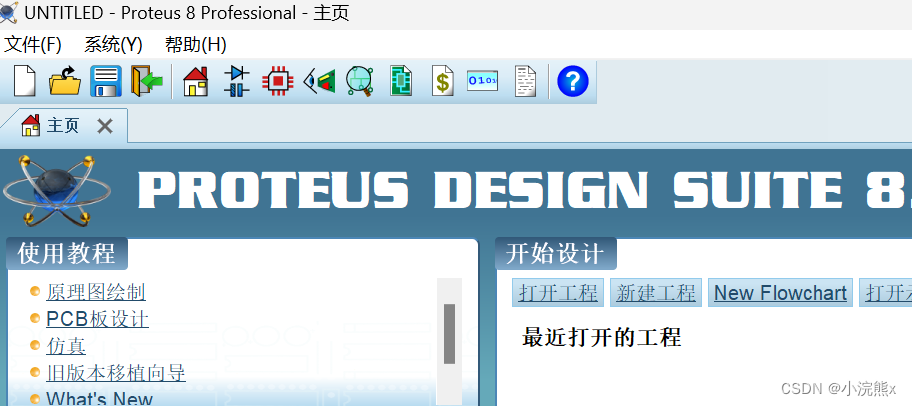Open Bill of Materials dollar icon

coord(443,81)
